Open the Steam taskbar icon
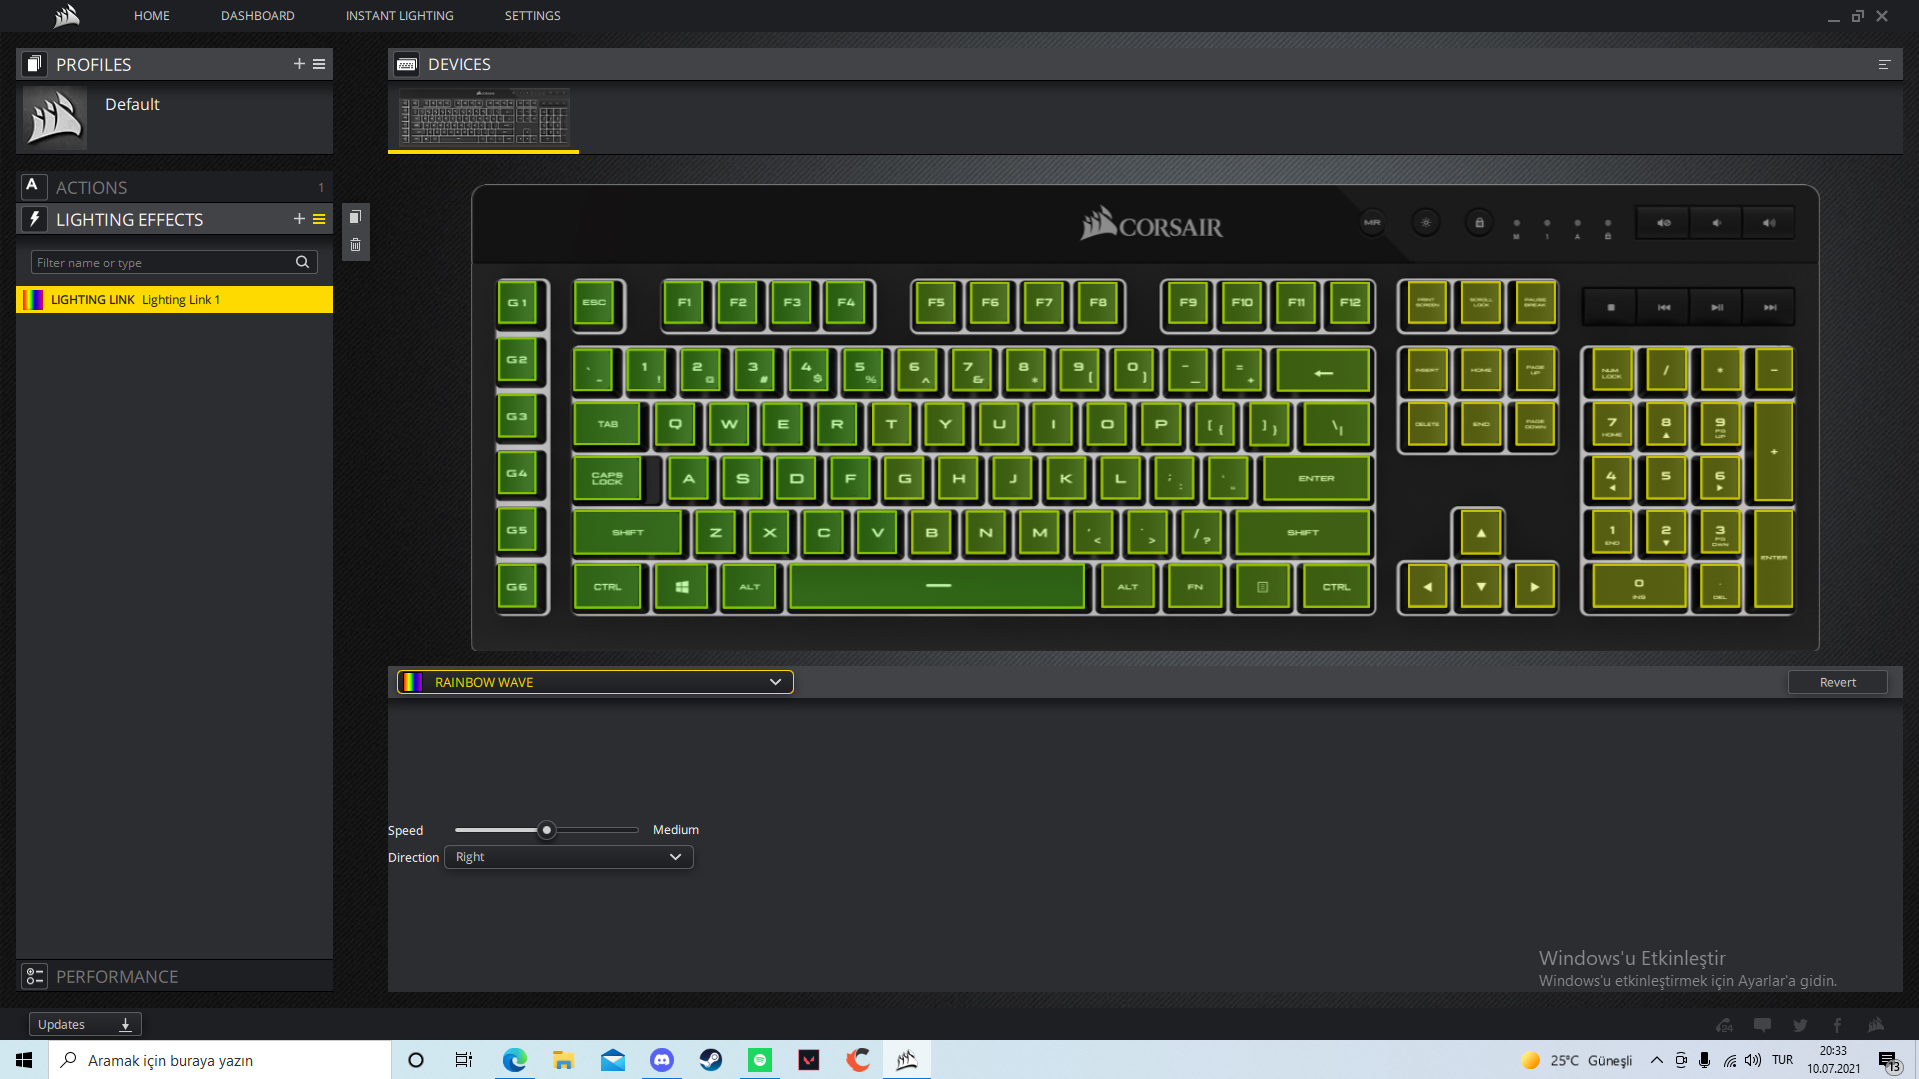1919x1079 pixels. coord(711,1060)
